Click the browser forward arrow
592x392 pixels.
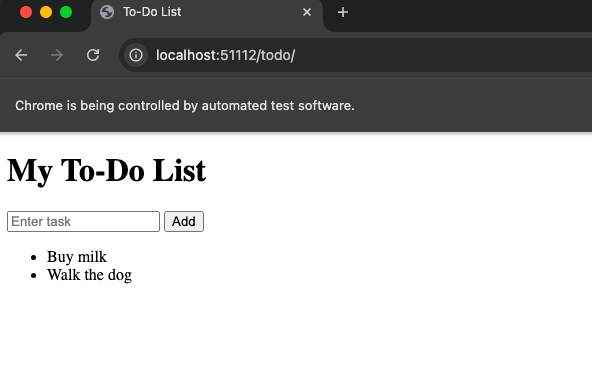coord(57,55)
